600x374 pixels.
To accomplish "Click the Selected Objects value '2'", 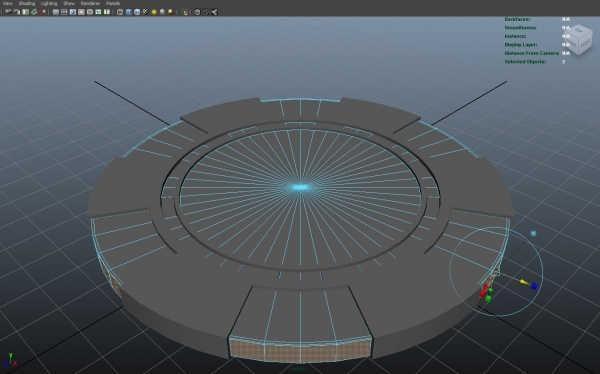I will point(563,62).
